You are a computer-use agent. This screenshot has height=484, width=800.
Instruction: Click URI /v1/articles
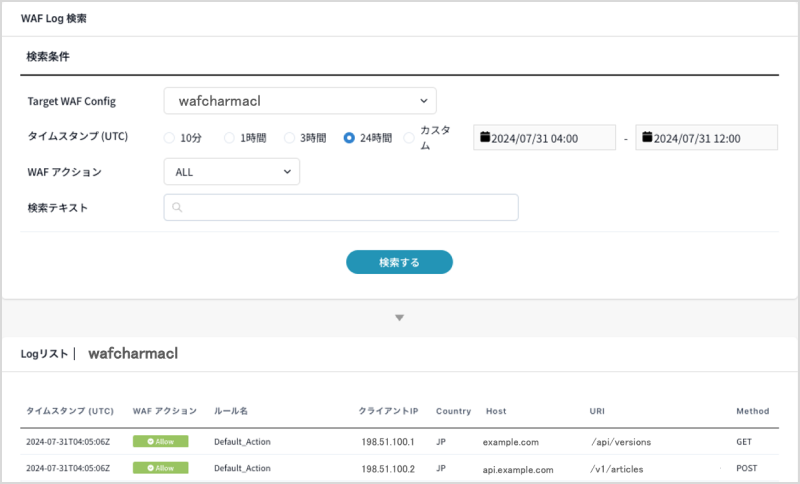(616, 469)
